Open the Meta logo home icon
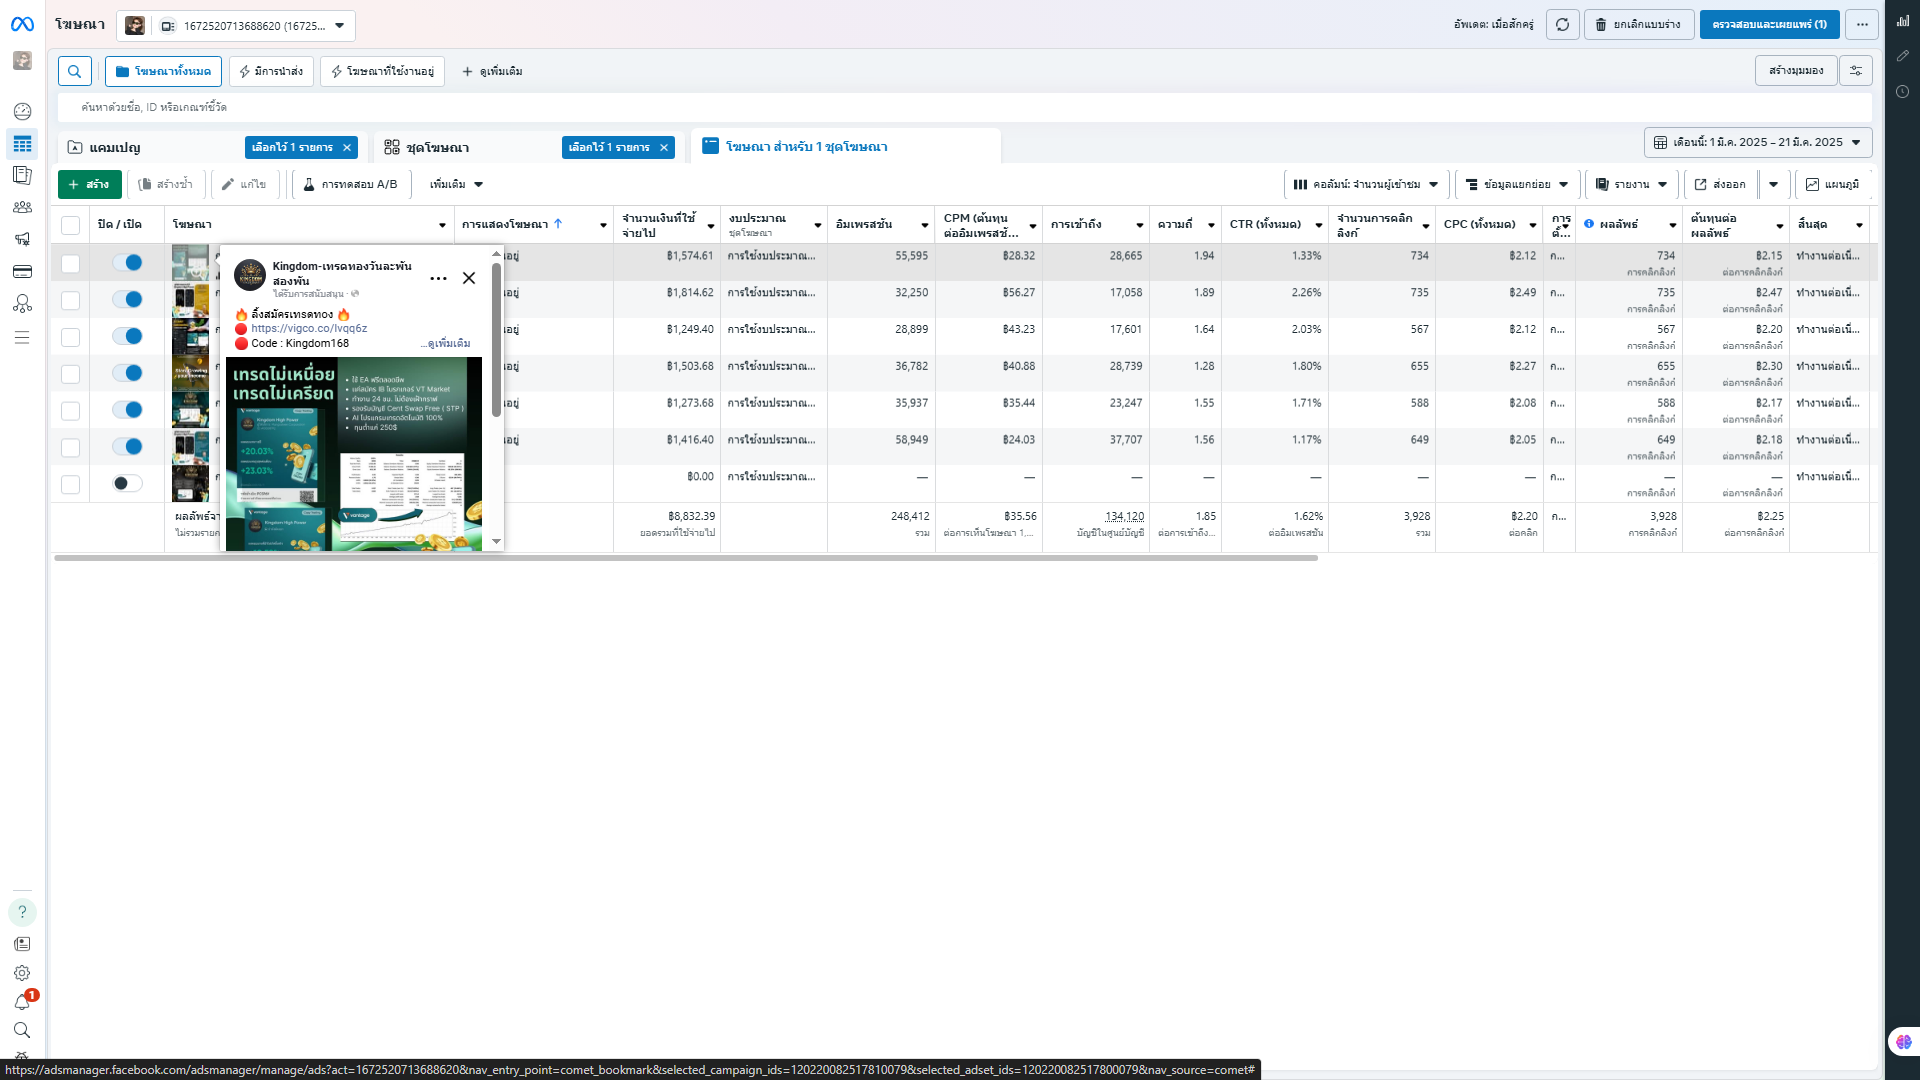The image size is (1920, 1080). 22,24
